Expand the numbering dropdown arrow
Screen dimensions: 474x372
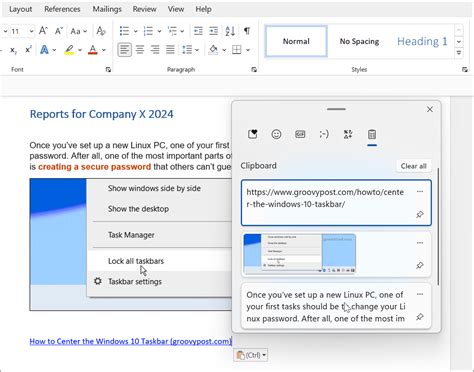(159, 31)
